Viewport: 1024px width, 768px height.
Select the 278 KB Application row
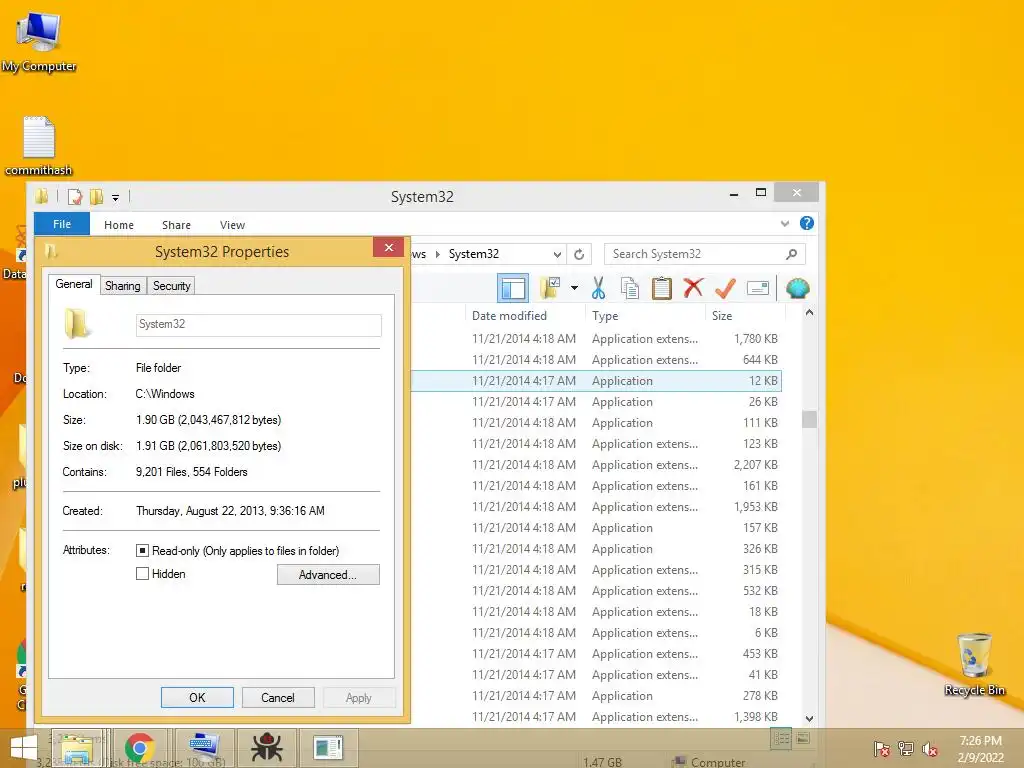[596, 696]
